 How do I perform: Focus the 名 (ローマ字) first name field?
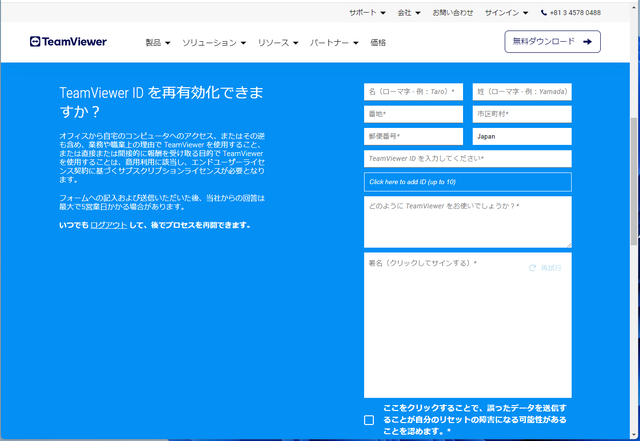(x=413, y=92)
